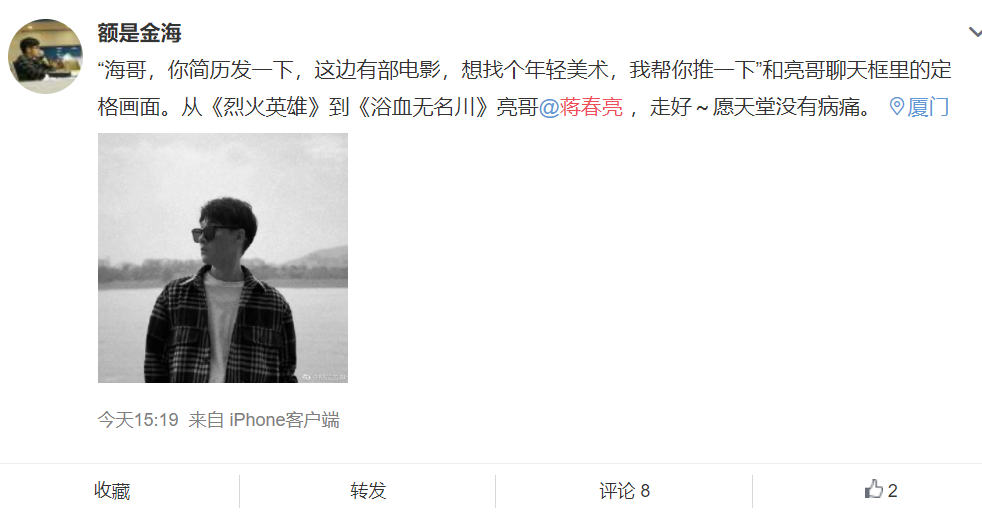Click the sunglasses man in the photo
This screenshot has height=517, width=982.
point(220,291)
